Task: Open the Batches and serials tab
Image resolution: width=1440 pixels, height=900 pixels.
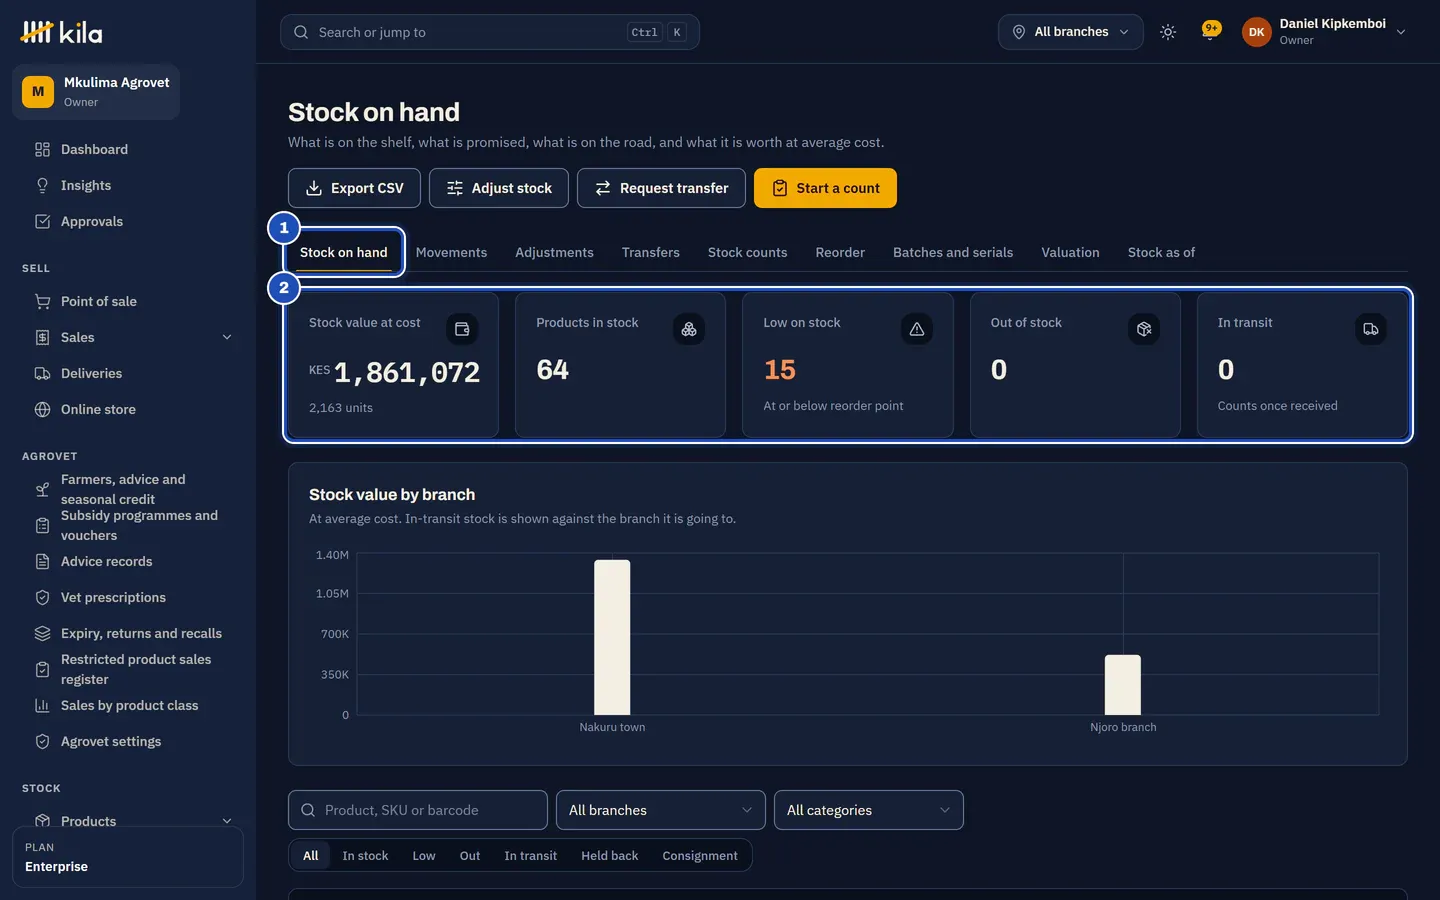Action: coord(952,253)
